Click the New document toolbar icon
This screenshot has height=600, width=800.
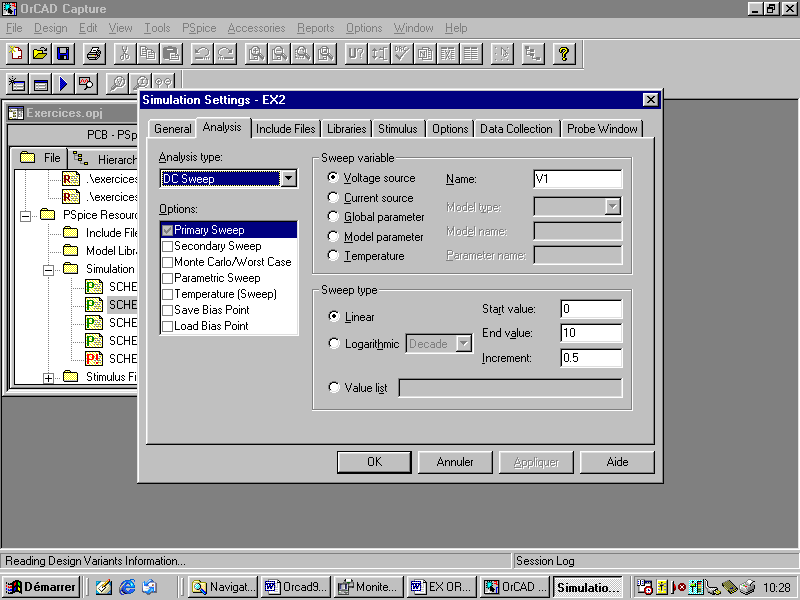click(x=16, y=54)
